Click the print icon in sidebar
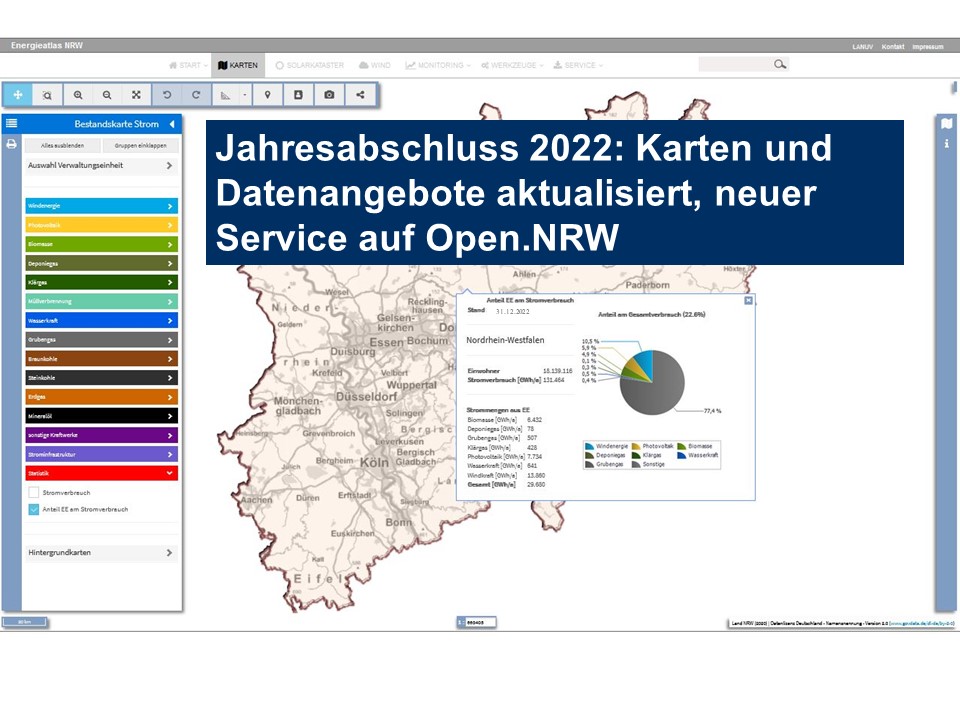This screenshot has width=960, height=720. click(x=12, y=144)
